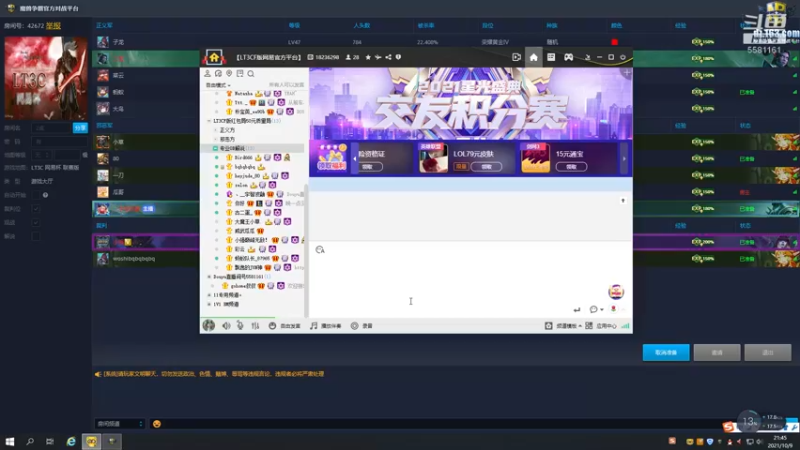
Task: Open the 自由模式 mode dropdown
Action: pos(218,85)
